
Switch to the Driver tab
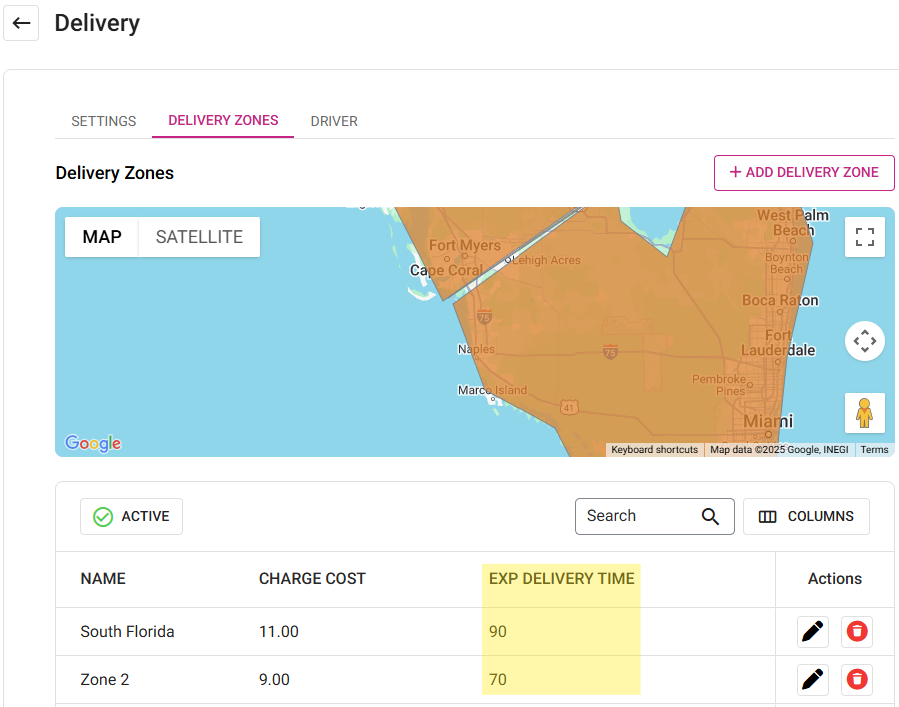coord(334,121)
